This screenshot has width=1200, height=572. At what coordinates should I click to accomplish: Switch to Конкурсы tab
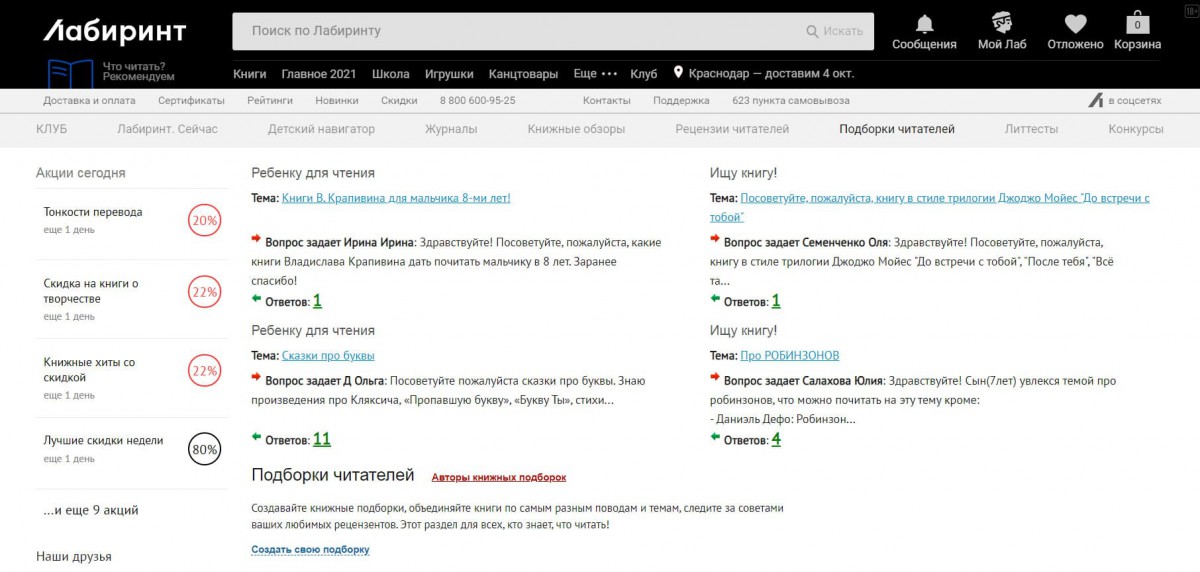(1136, 129)
